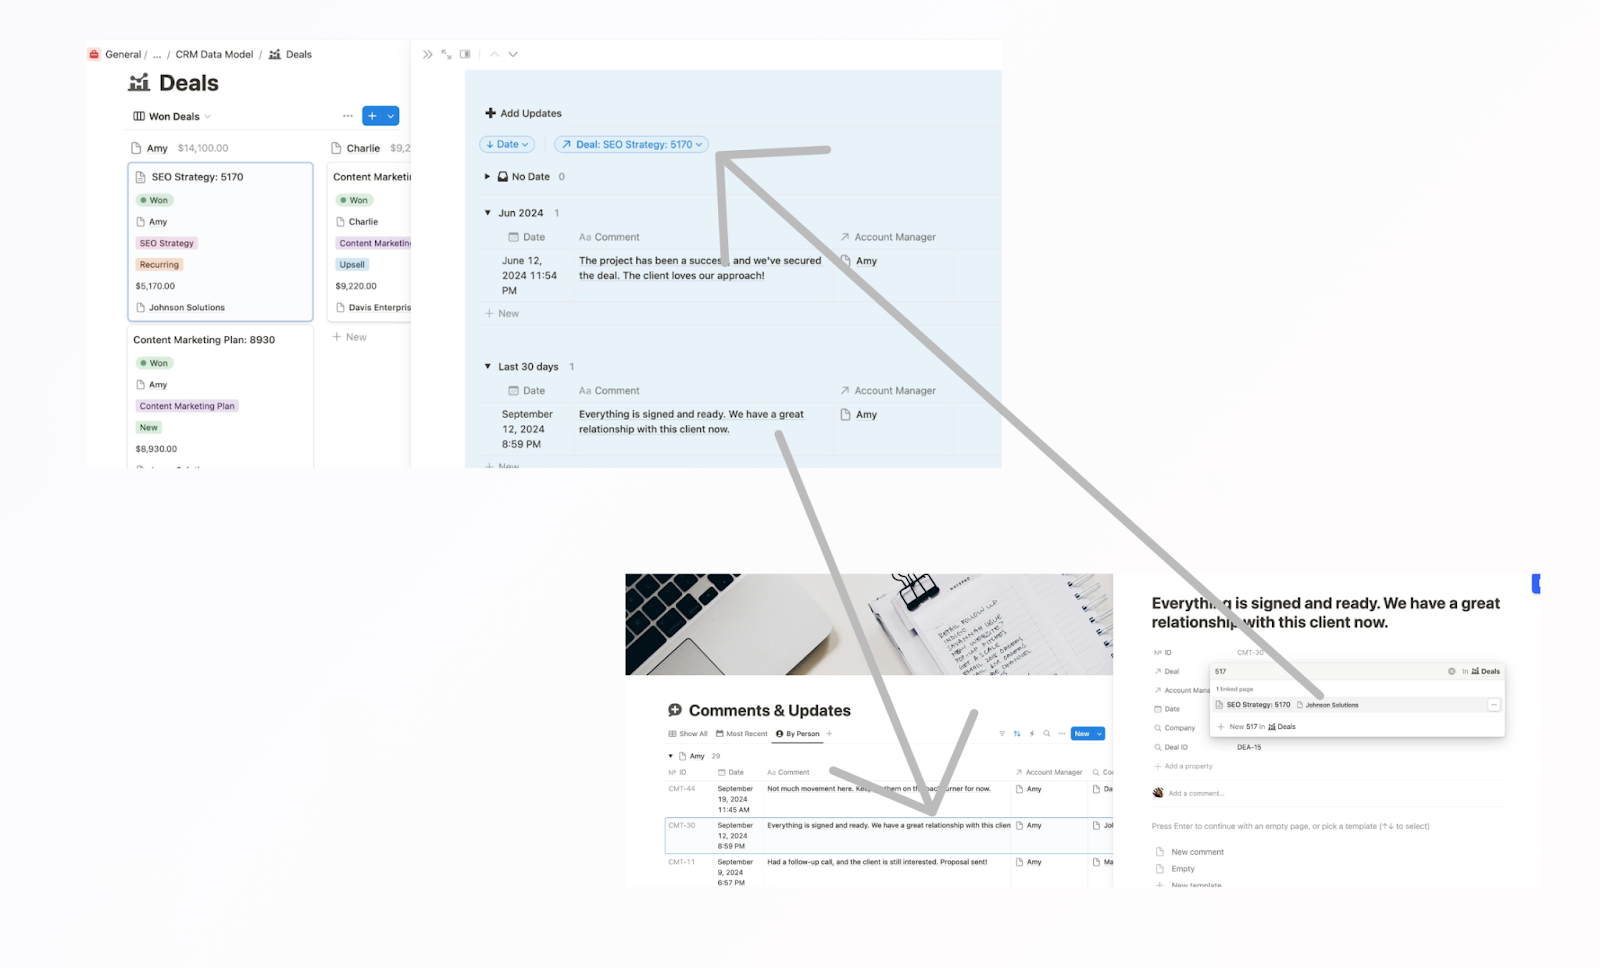Collapse the Last 30 days group
The image size is (1600, 968).
[x=487, y=367]
